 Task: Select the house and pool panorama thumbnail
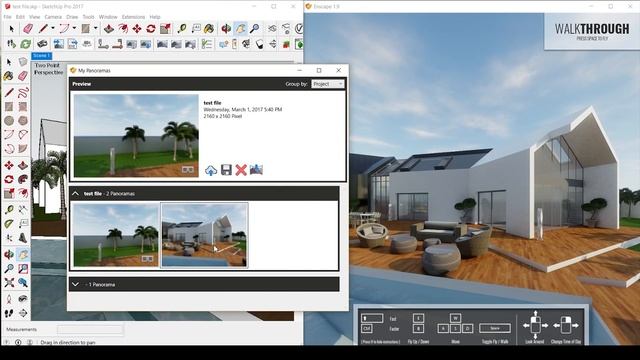tap(204, 235)
